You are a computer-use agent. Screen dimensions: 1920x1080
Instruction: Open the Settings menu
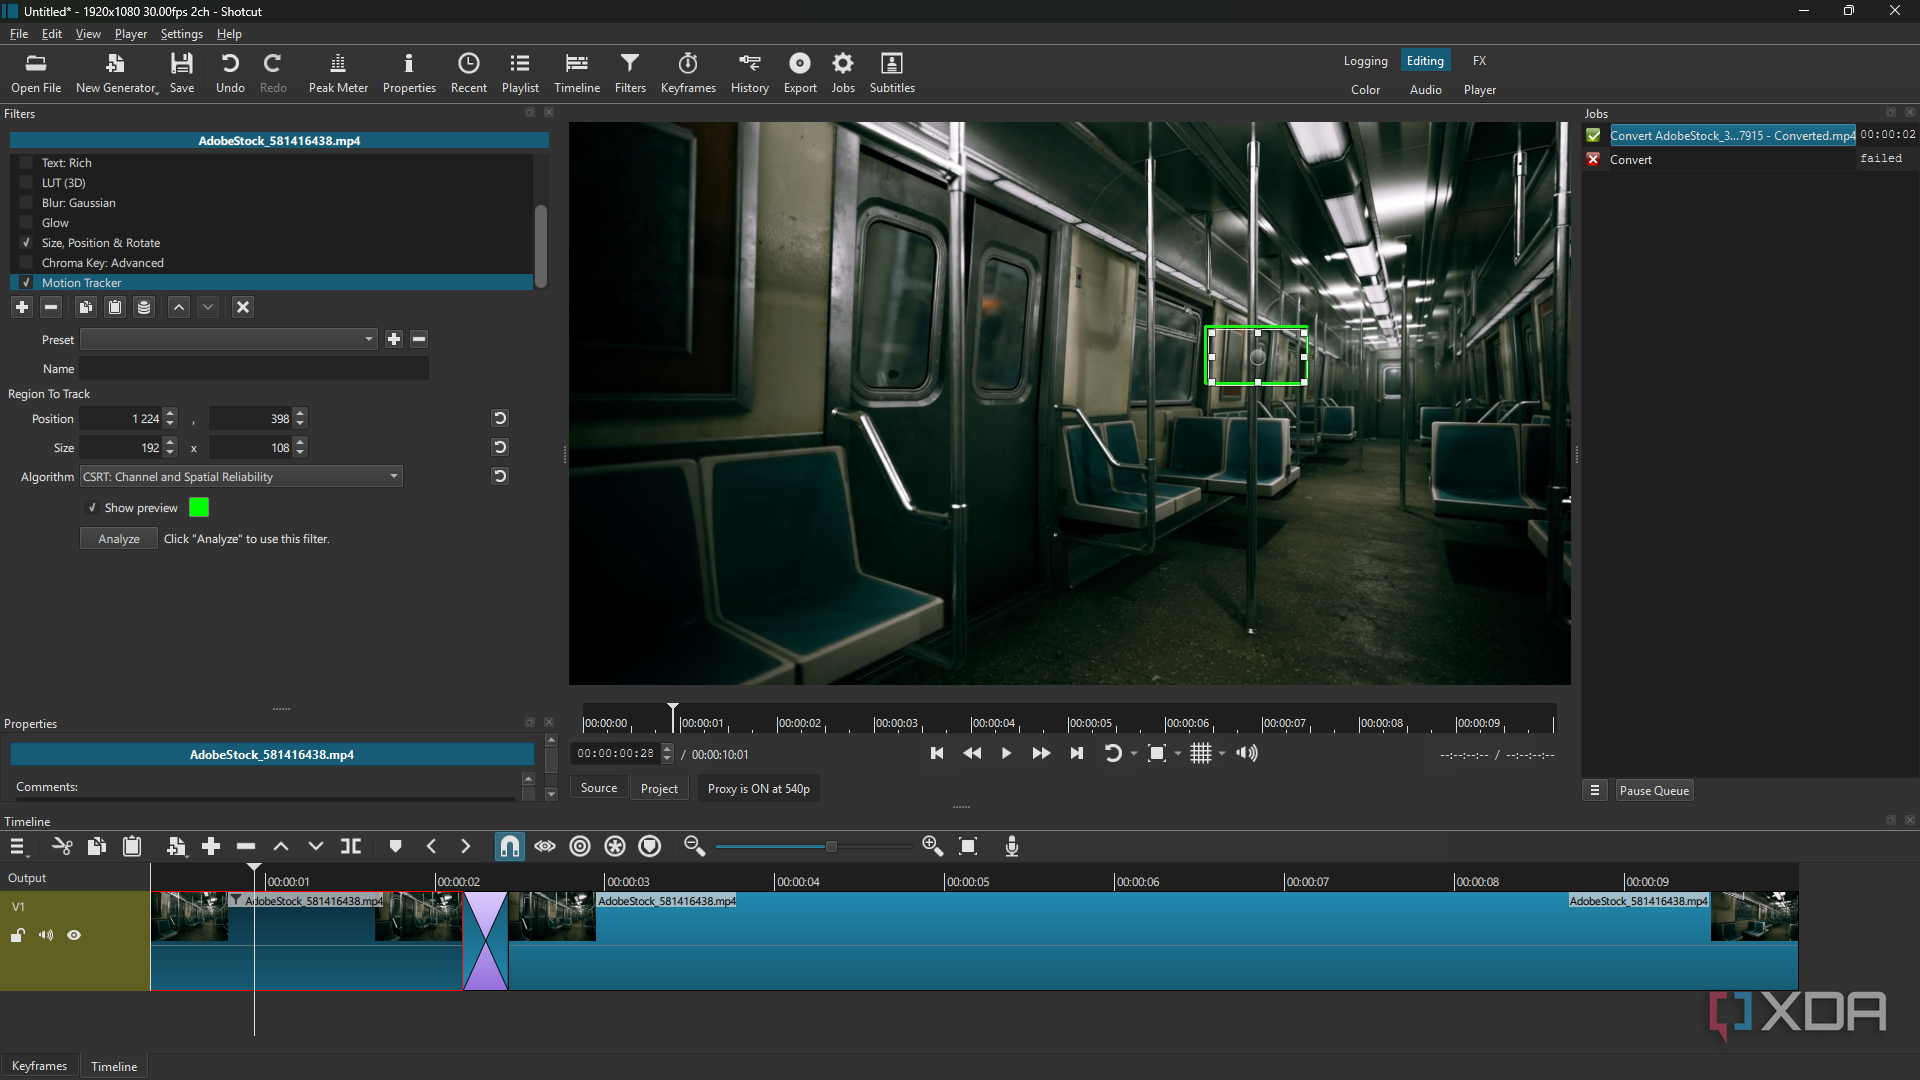181,34
